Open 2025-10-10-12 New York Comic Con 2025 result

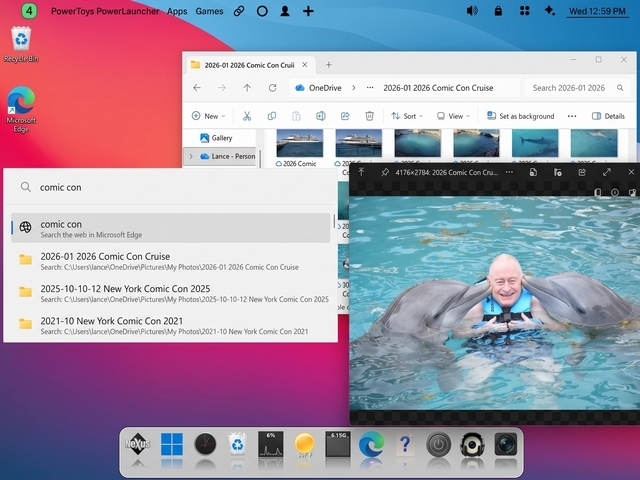click(171, 293)
